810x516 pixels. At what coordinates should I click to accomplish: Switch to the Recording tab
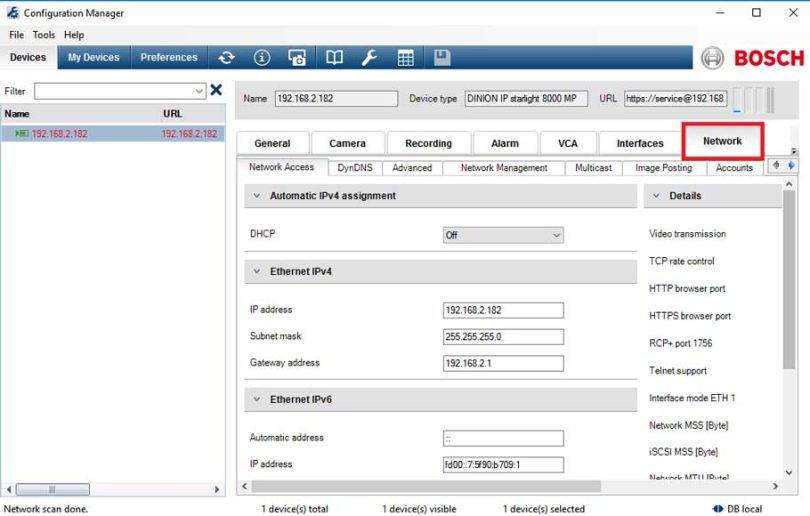tap(428, 143)
